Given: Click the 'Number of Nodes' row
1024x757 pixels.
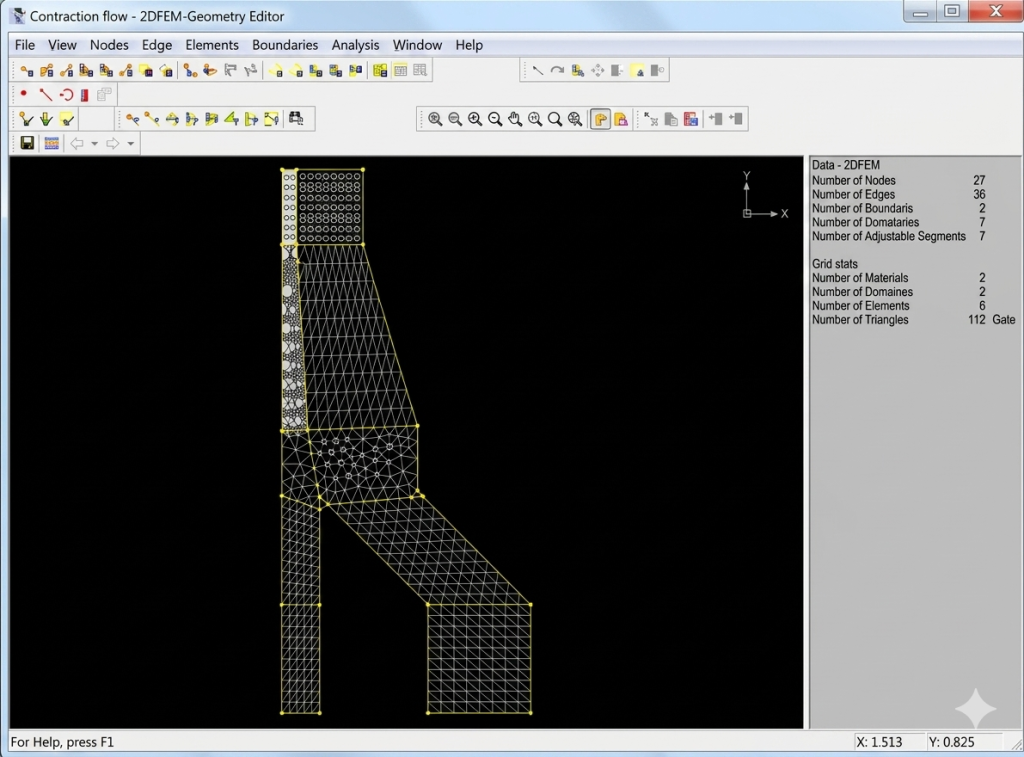Looking at the screenshot, I should point(899,180).
